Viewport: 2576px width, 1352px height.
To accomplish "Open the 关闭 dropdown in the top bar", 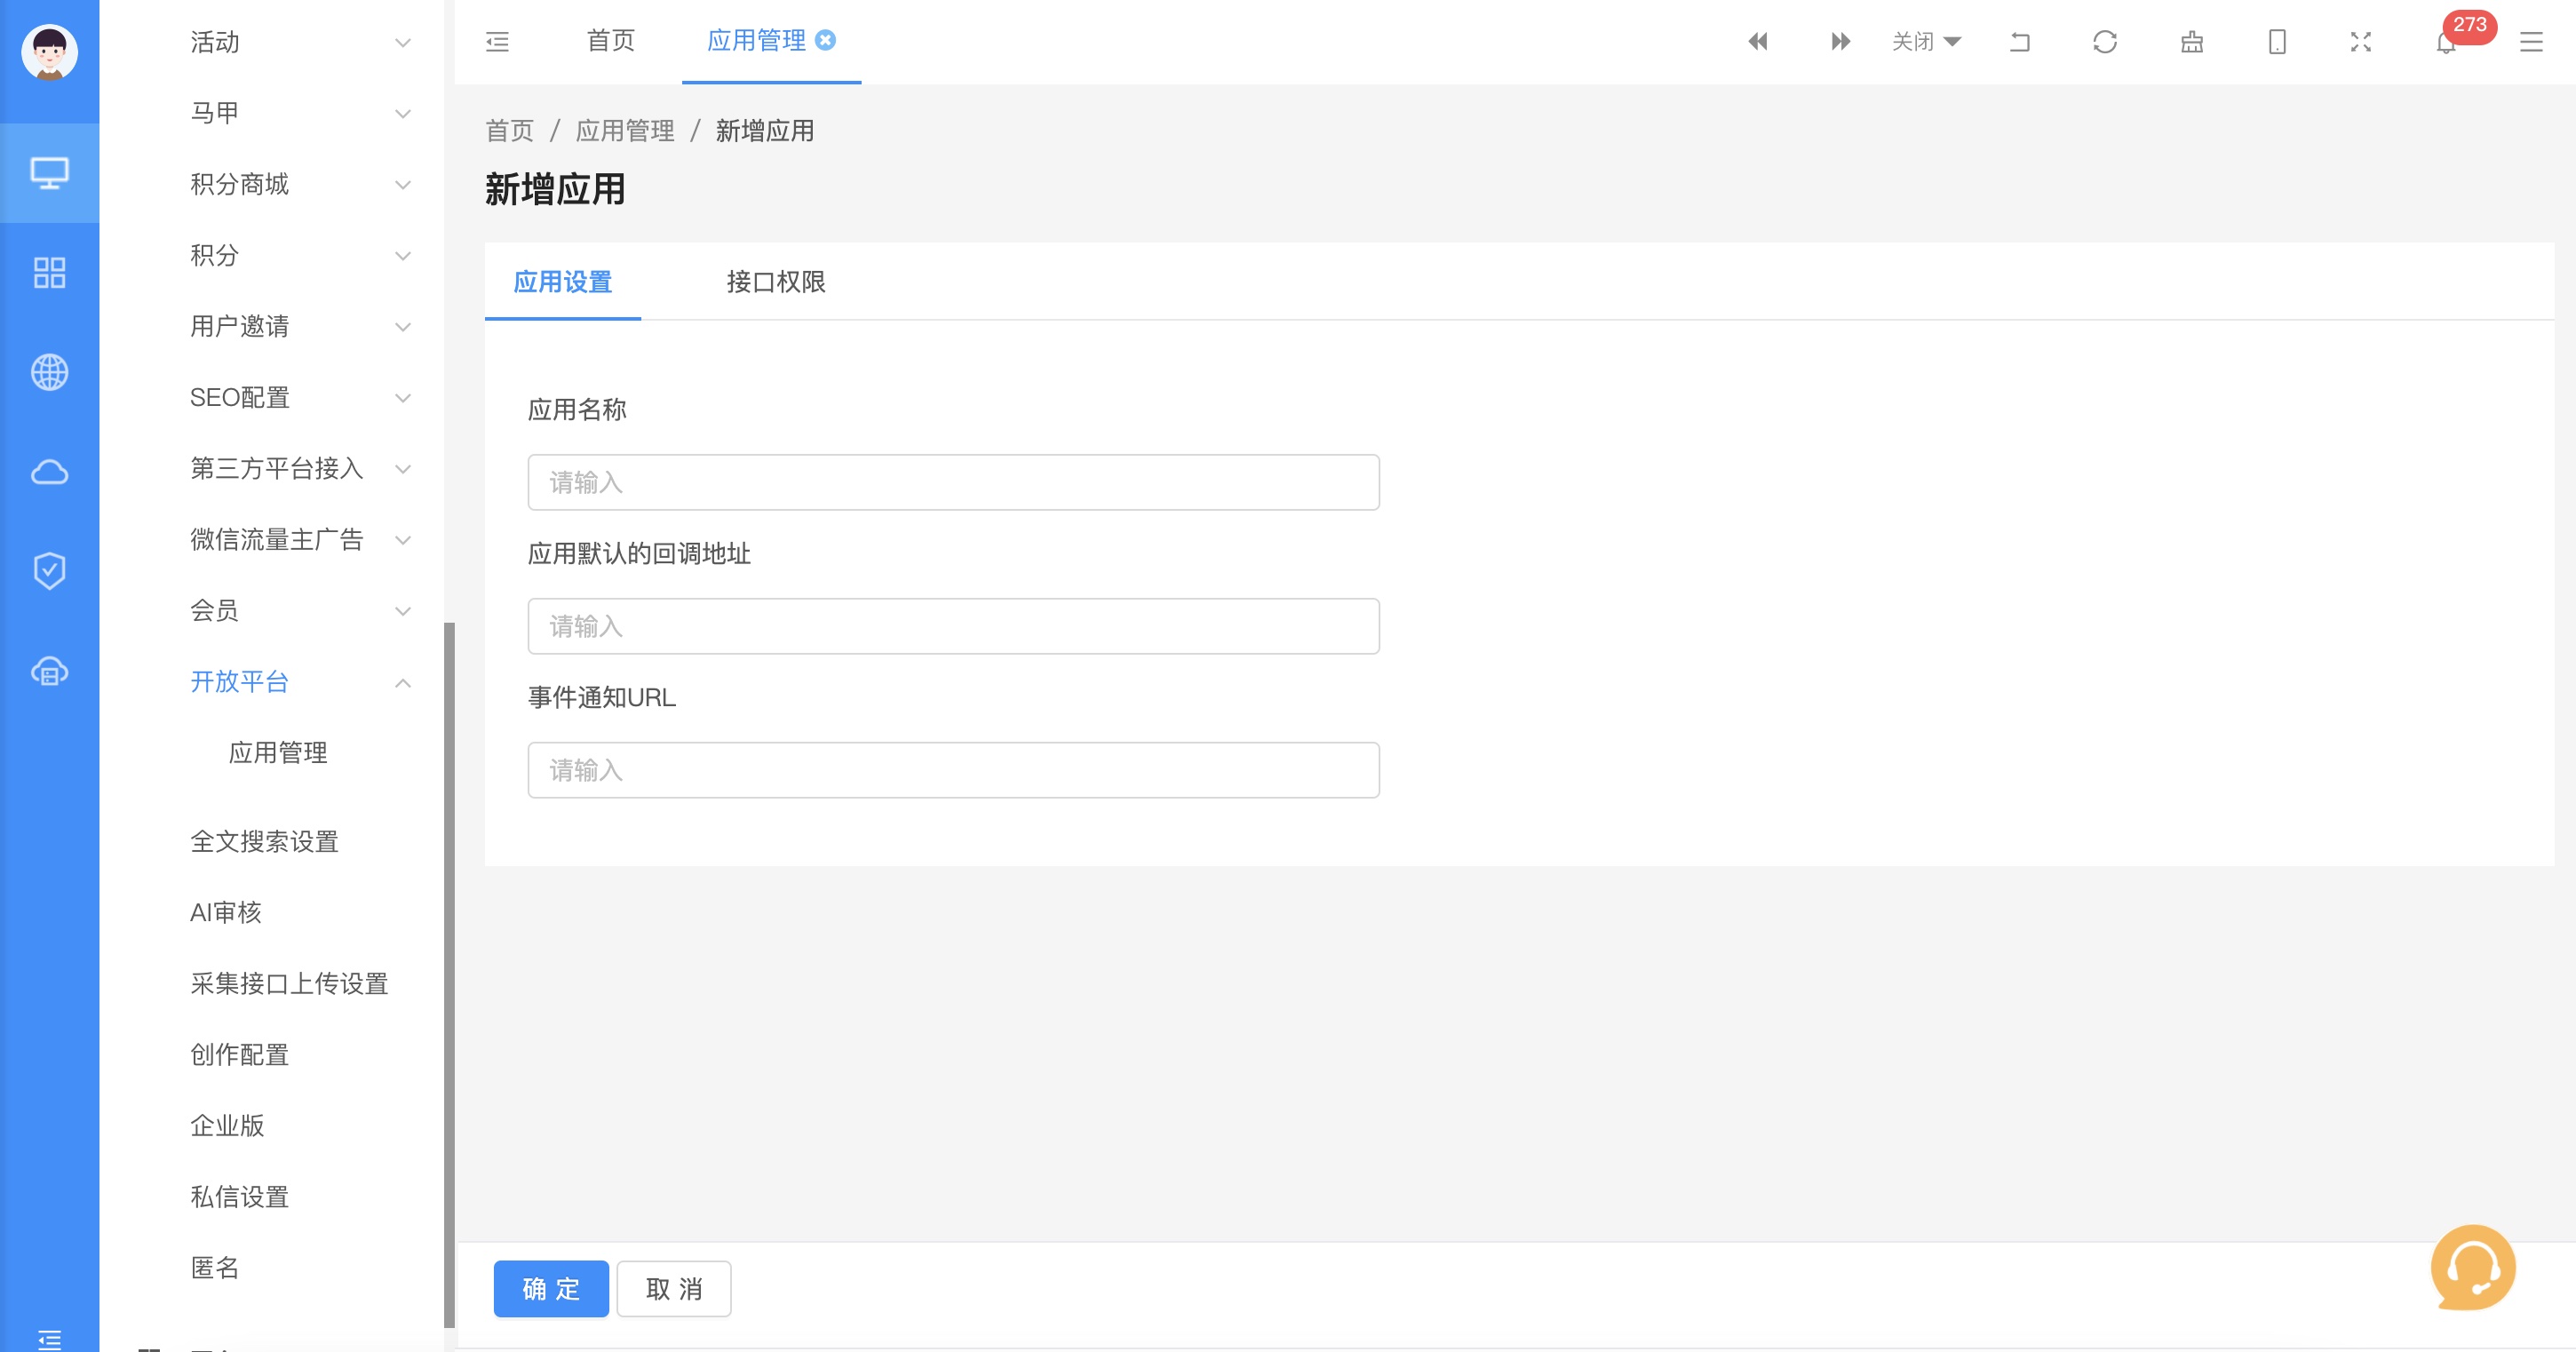I will click(x=1926, y=41).
